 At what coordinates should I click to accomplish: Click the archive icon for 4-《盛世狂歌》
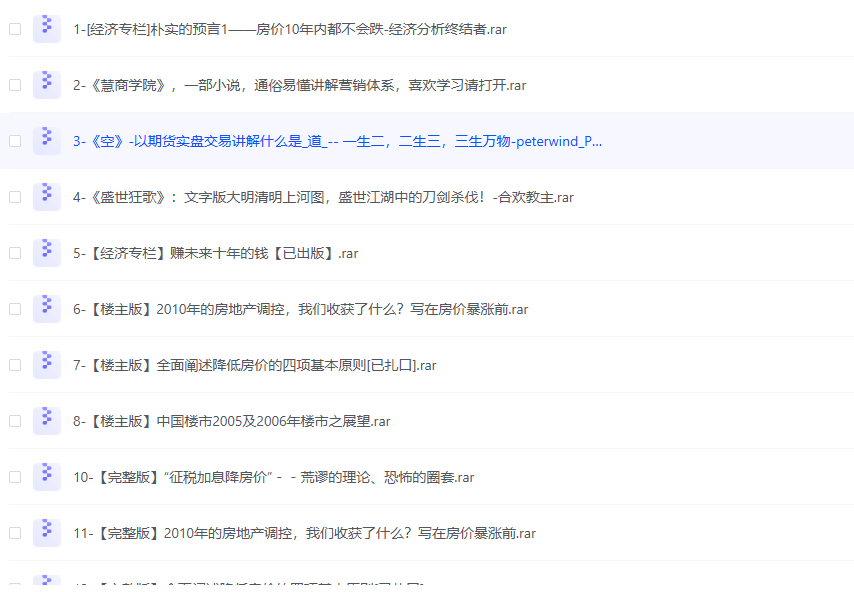[x=46, y=197]
